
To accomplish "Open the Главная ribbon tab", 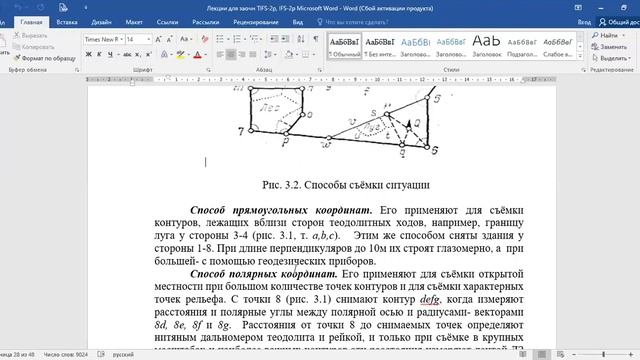I will pos(31,22).
